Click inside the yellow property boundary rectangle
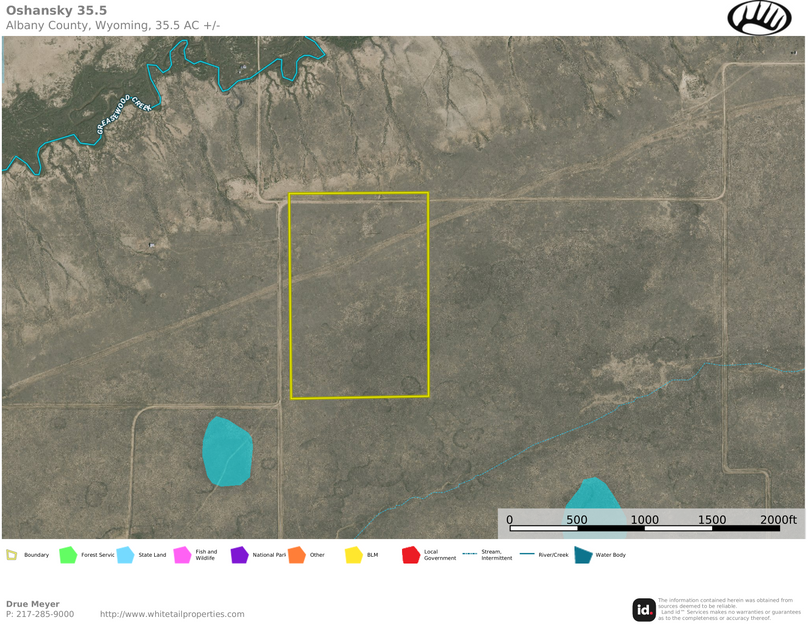 point(359,296)
